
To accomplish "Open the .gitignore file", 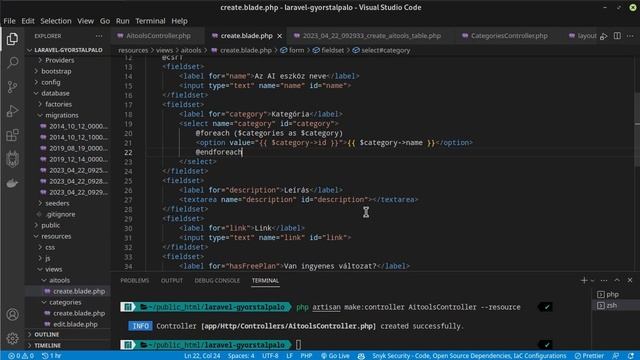I will point(60,214).
